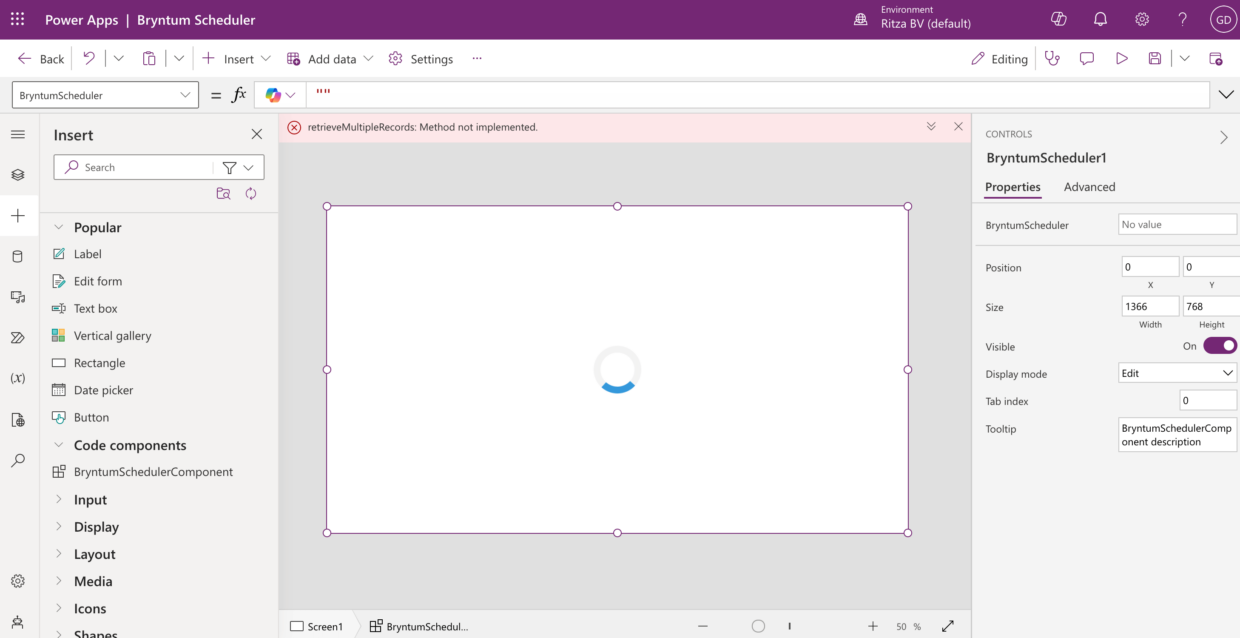Save the app with the disk icon
Image resolution: width=1240 pixels, height=638 pixels.
1155,59
